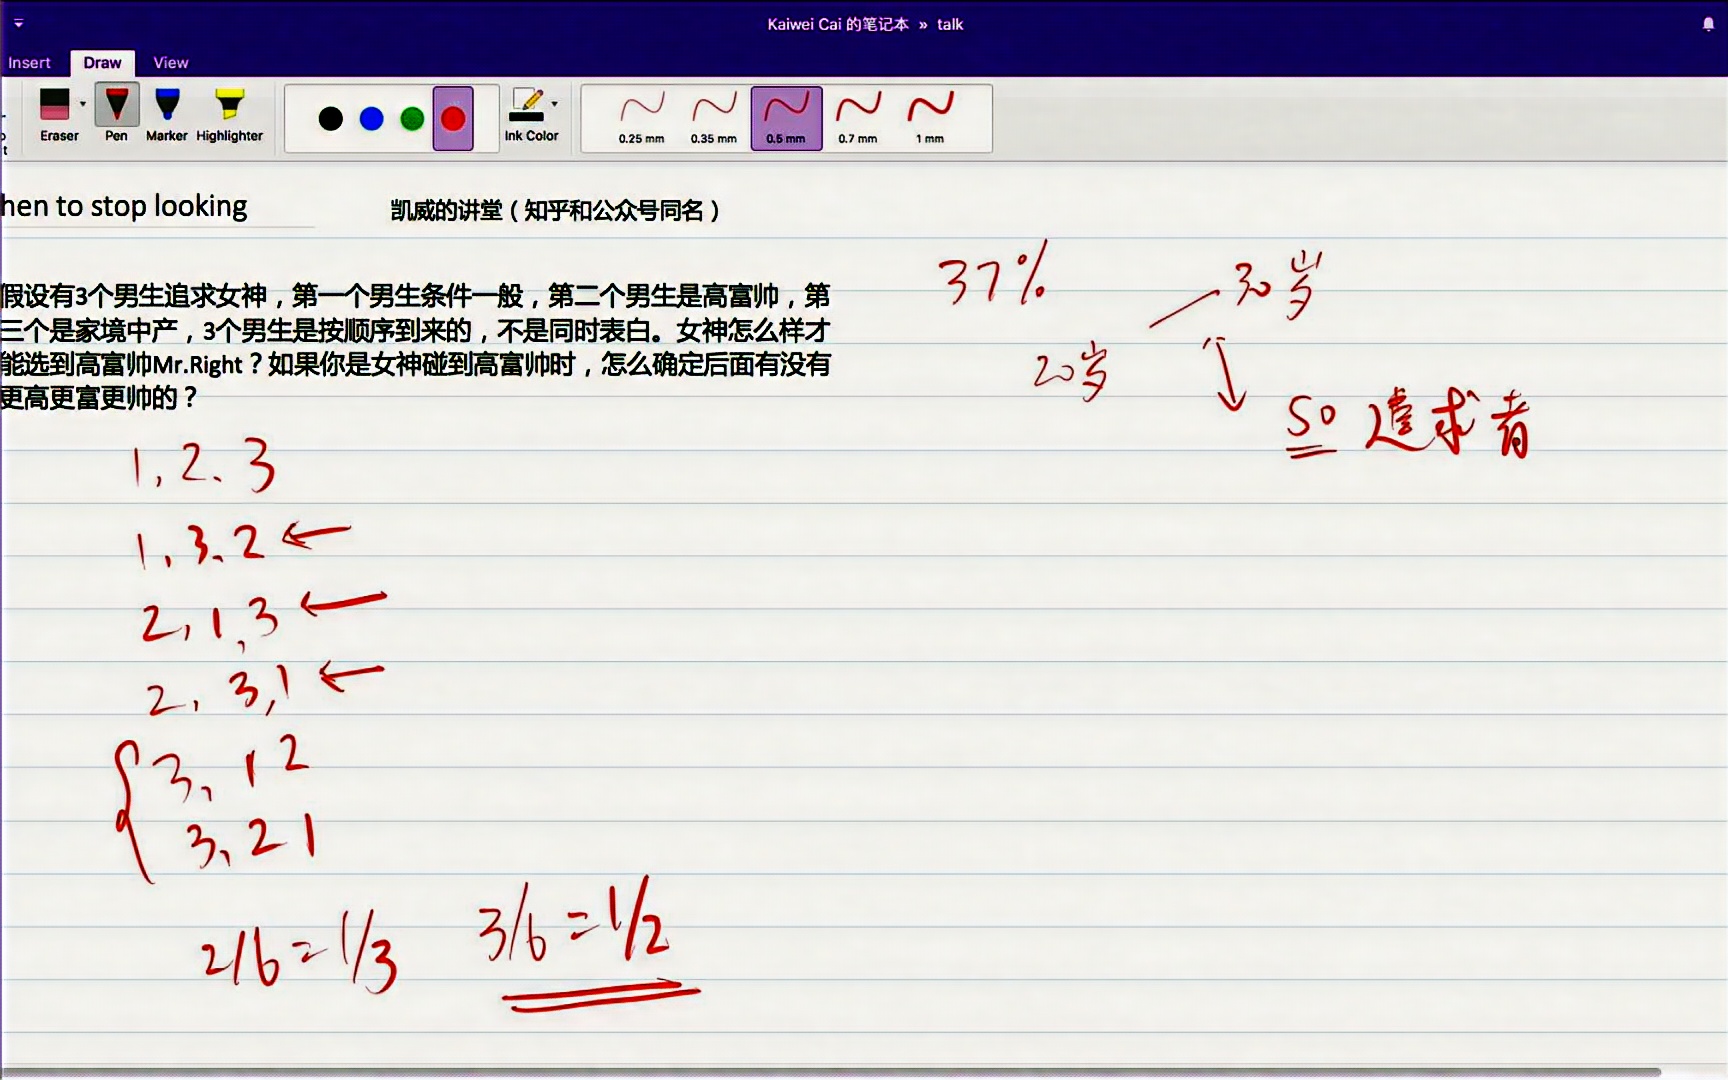Toggle the red ink color selection

point(452,118)
